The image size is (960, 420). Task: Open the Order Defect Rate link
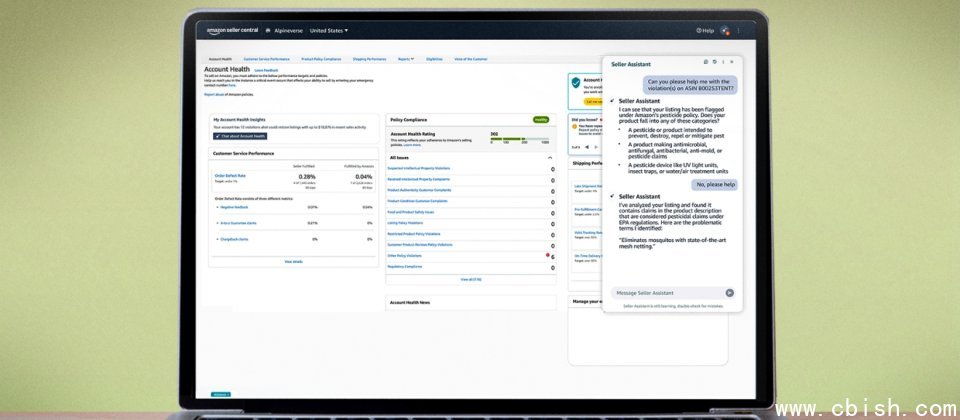click(230, 176)
